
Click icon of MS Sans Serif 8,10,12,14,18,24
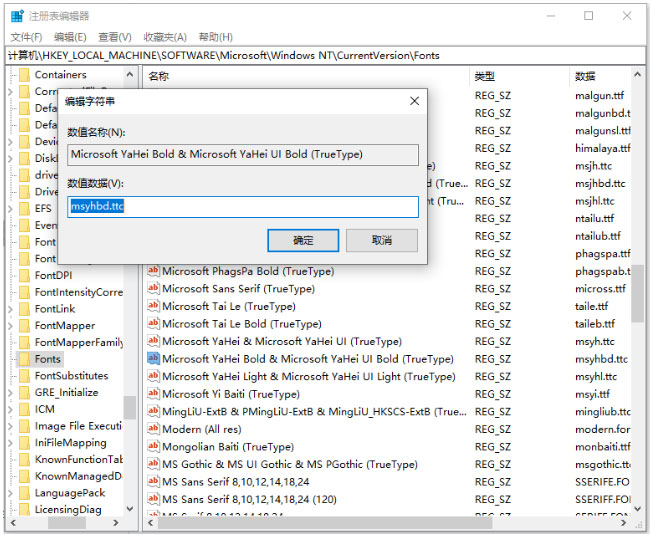153,481
